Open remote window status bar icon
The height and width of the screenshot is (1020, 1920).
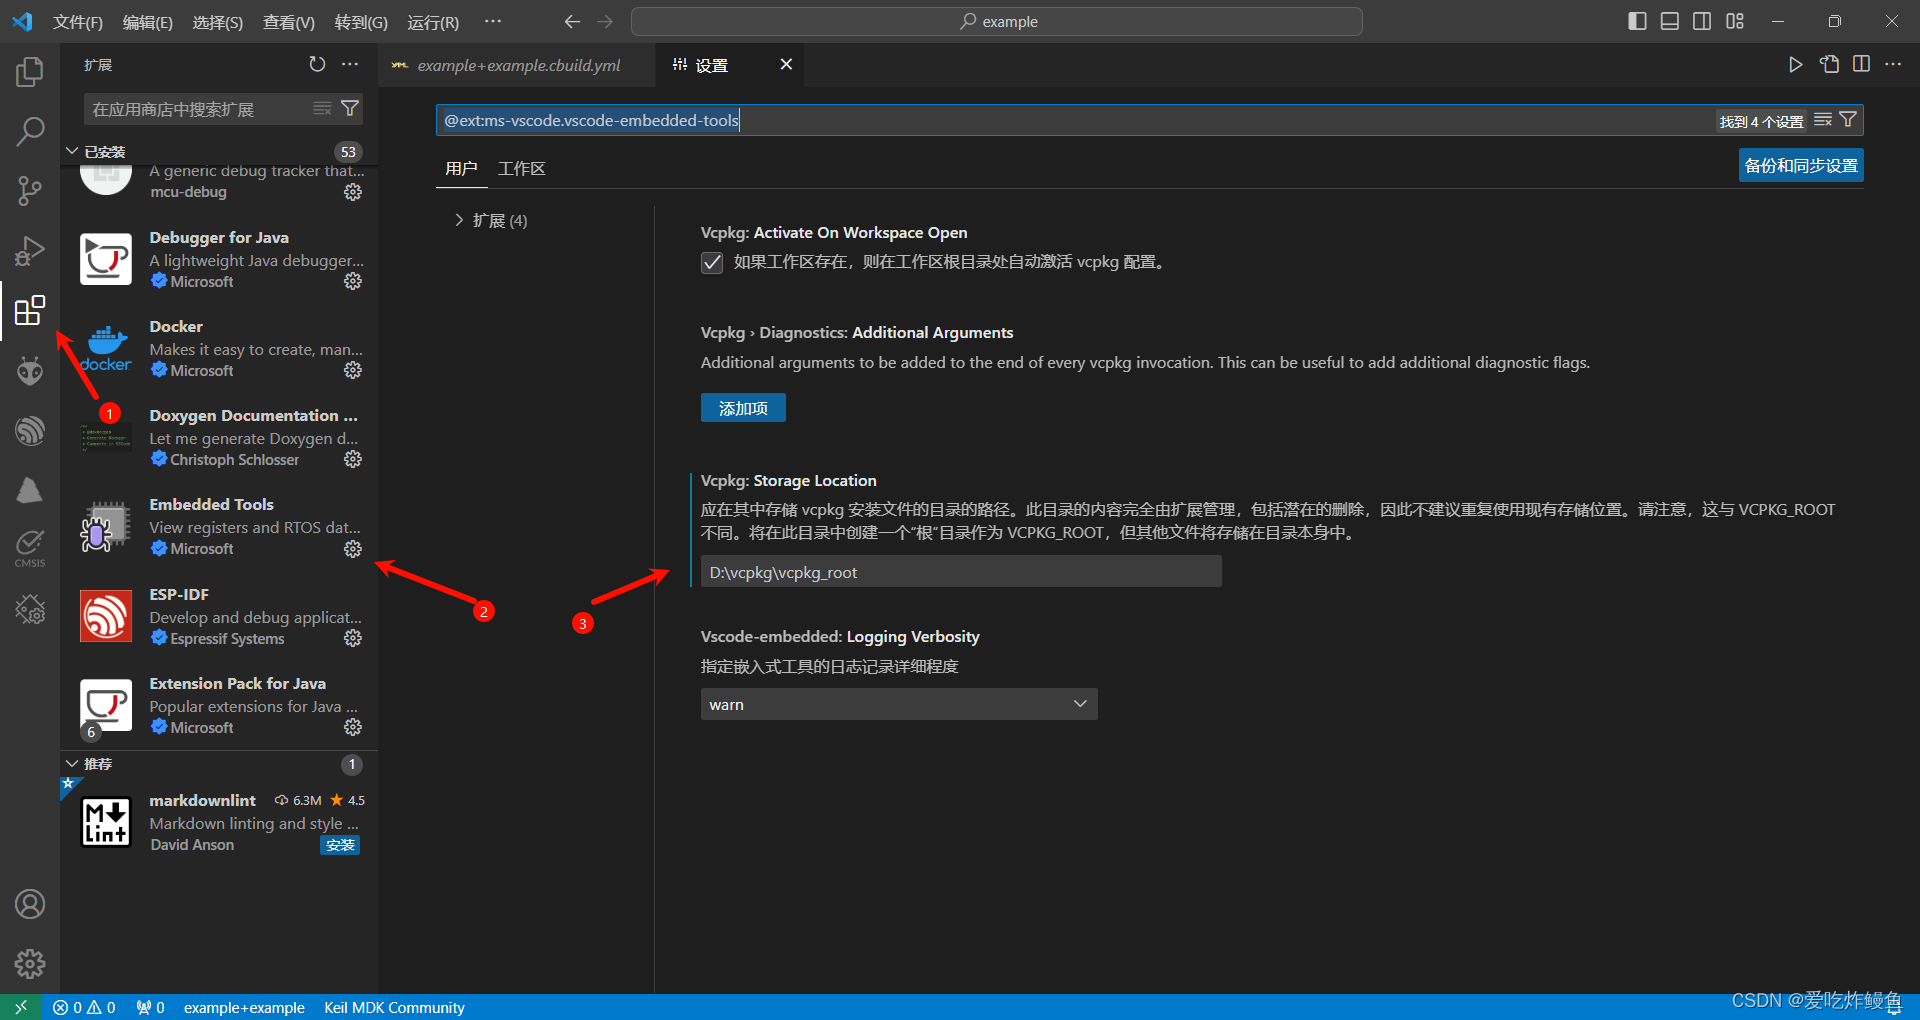(x=21, y=1007)
